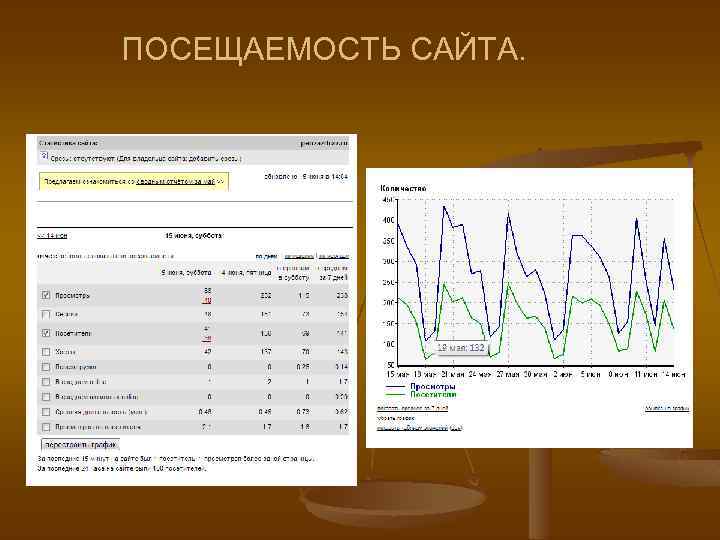Click the '19 мая: 132' tooltip on chart

pyautogui.click(x=461, y=348)
